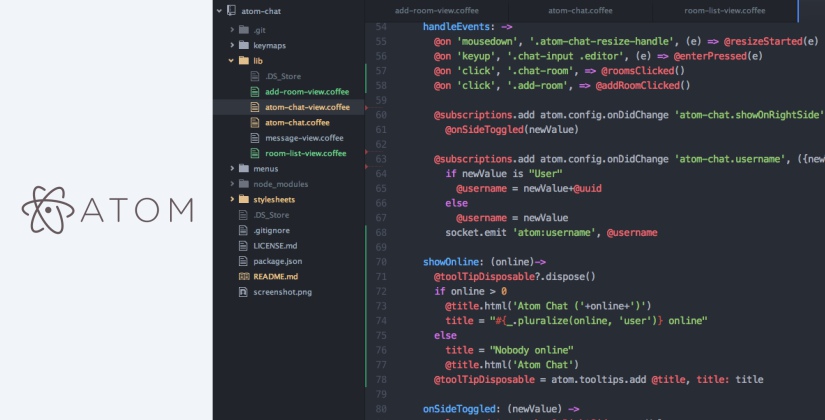Click the stylesheets folder icon
The image size is (825, 420).
tap(244, 199)
